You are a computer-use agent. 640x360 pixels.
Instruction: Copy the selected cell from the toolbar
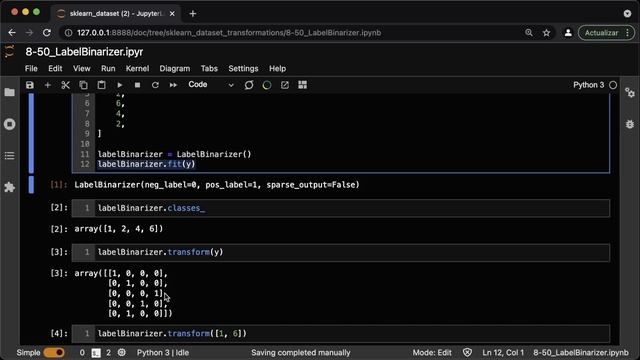click(x=83, y=85)
